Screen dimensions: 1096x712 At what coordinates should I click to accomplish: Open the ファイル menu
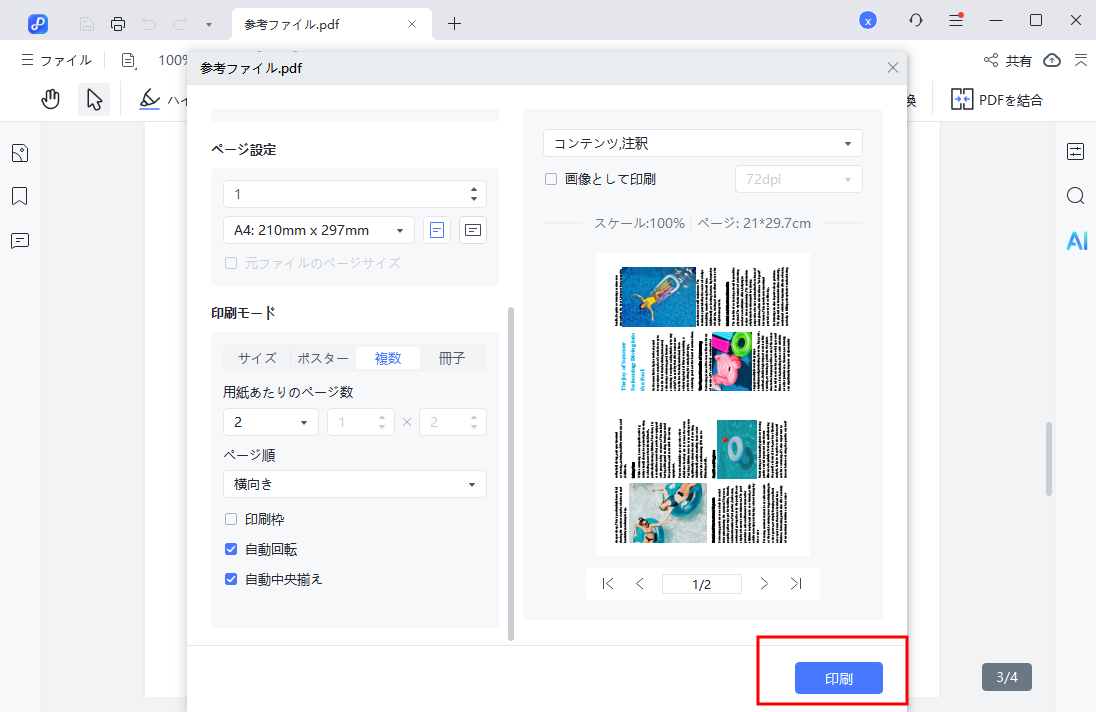point(57,60)
